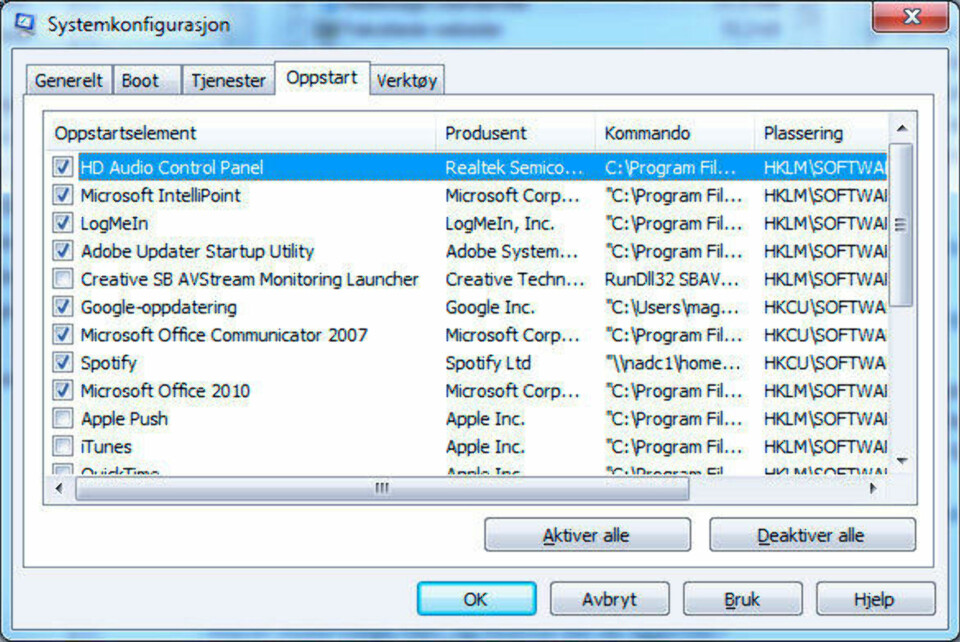Uncheck the HD Audio Control Panel checkbox

[x=62, y=167]
